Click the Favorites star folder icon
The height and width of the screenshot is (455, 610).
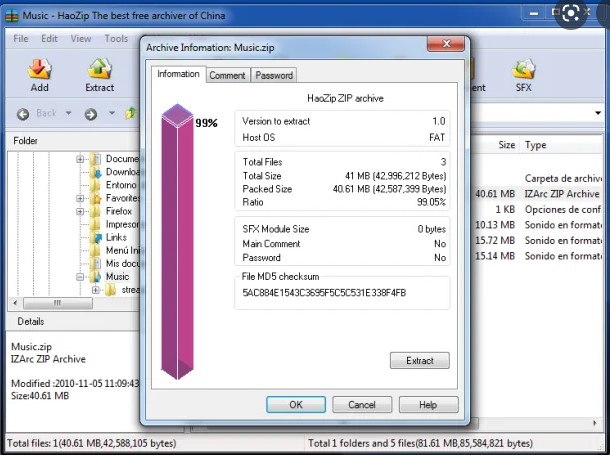[95, 198]
